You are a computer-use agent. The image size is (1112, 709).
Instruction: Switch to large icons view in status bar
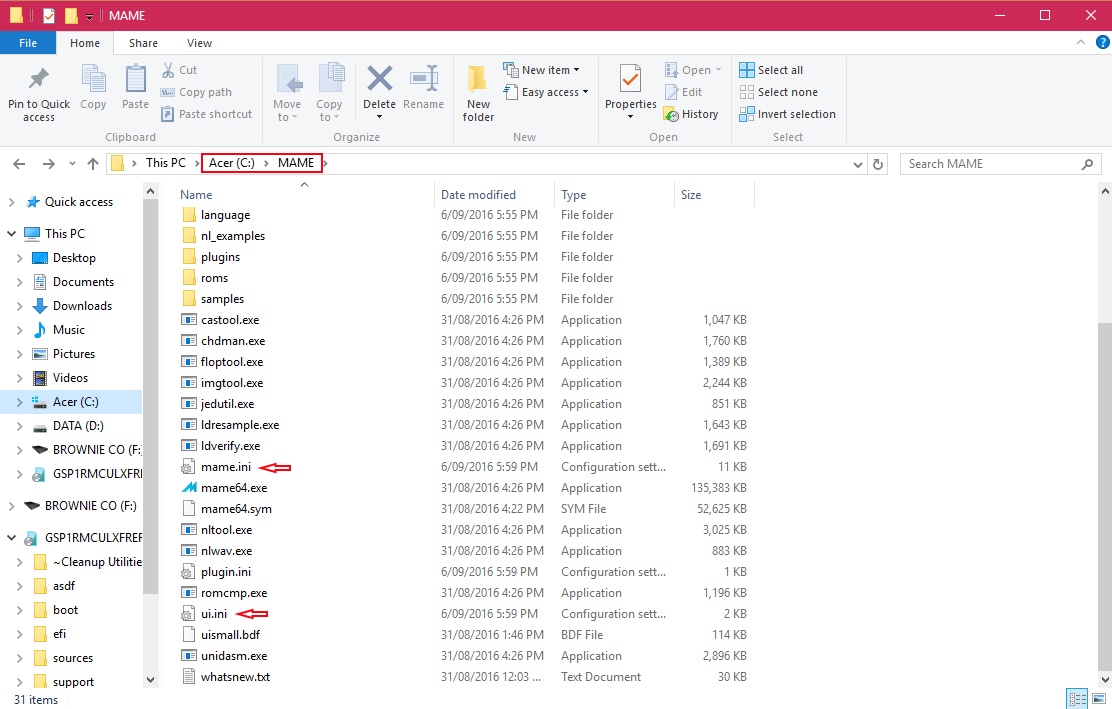1099,699
